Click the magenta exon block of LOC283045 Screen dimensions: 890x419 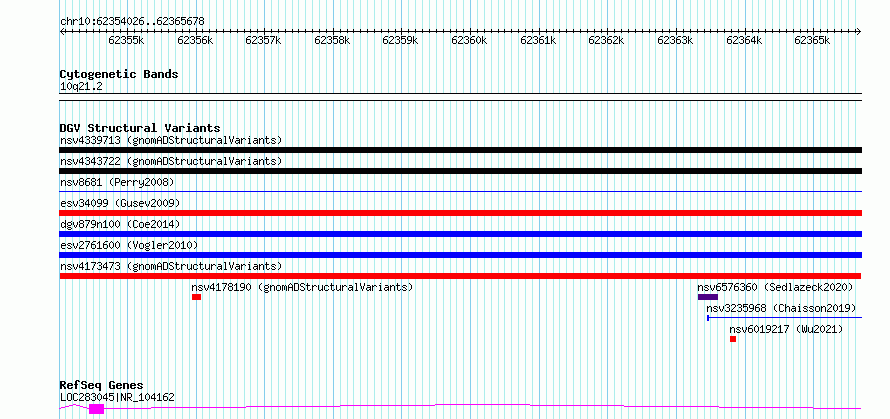point(96,409)
